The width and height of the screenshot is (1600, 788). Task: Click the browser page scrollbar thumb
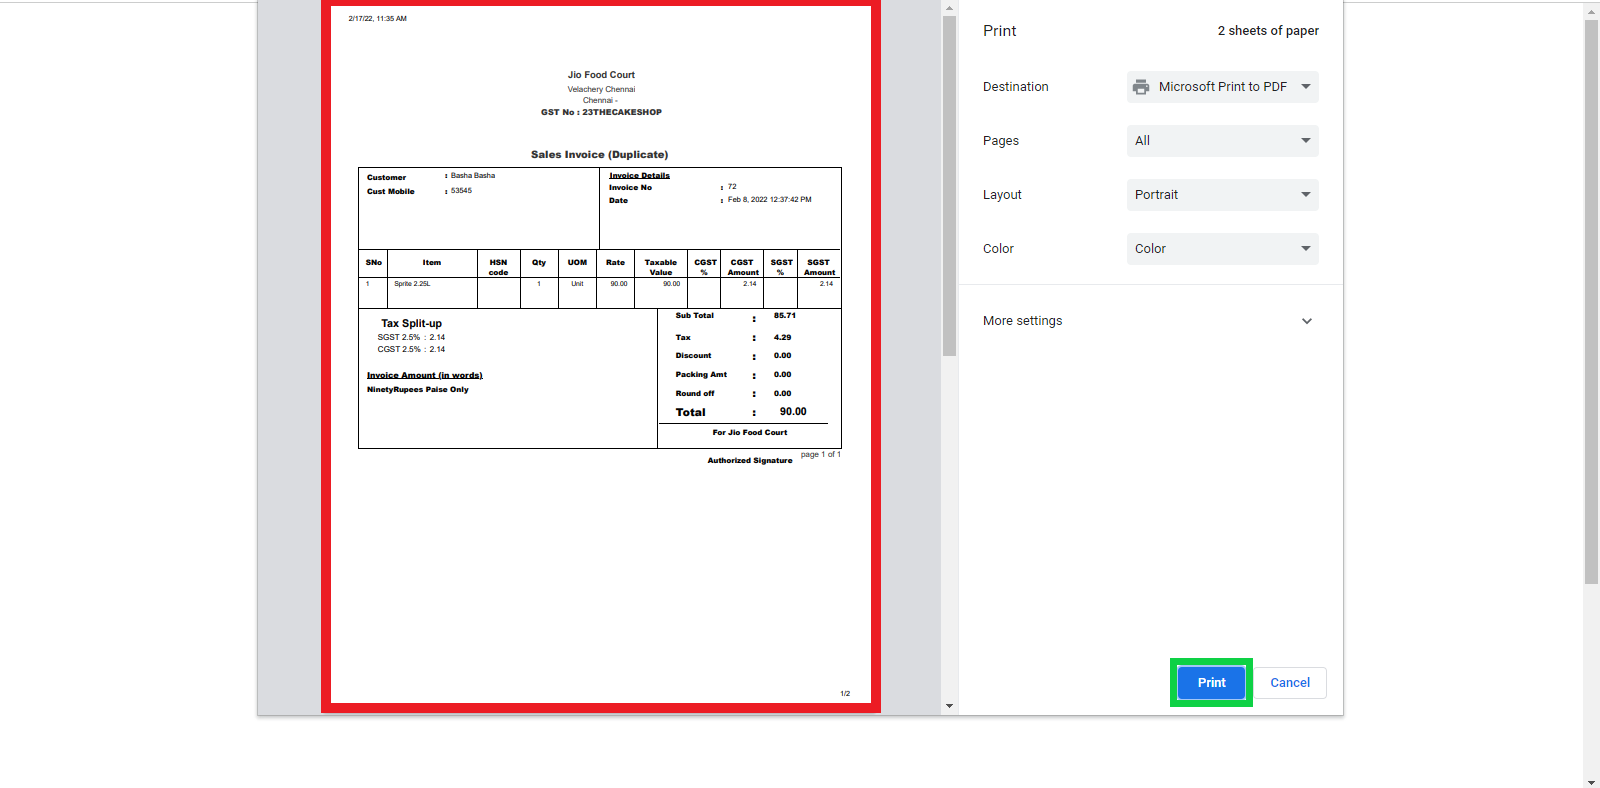(x=1591, y=302)
